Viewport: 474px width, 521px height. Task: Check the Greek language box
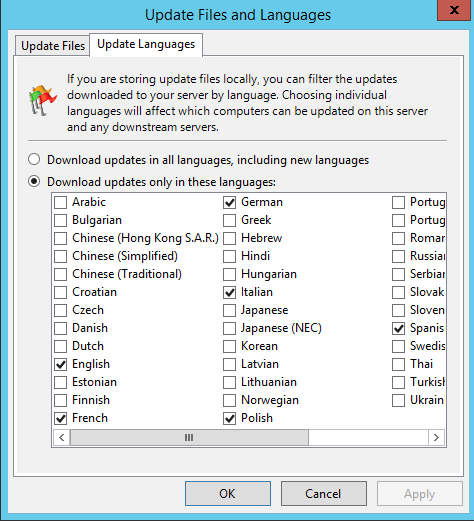coord(230,220)
